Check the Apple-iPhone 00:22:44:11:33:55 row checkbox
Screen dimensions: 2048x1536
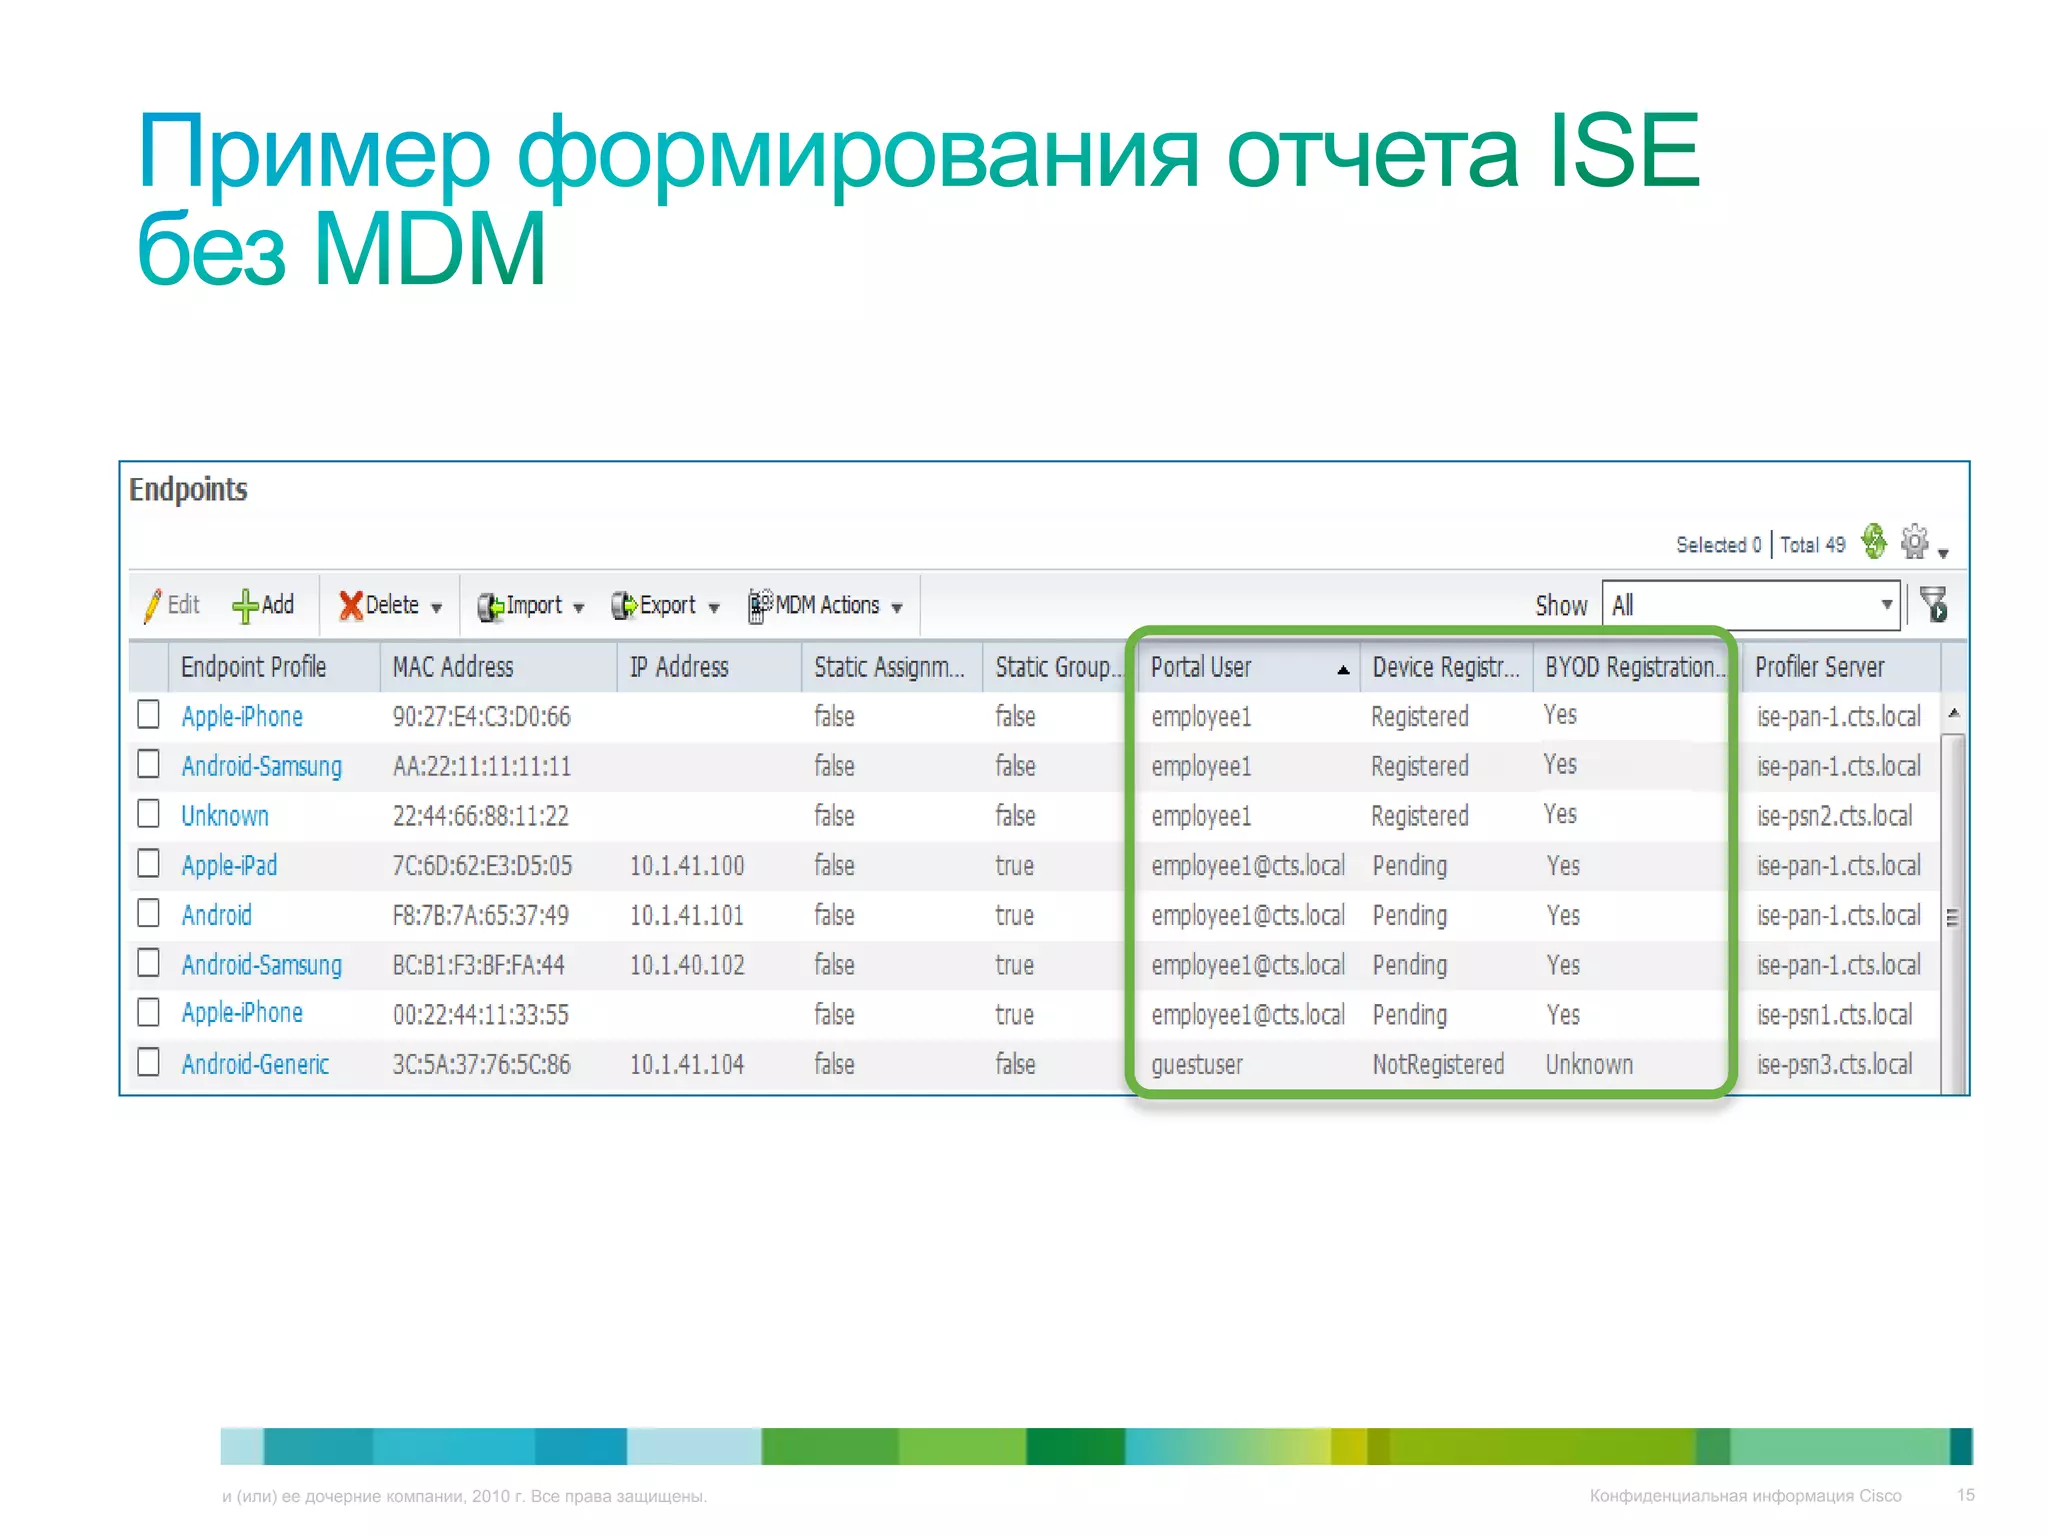click(148, 1012)
